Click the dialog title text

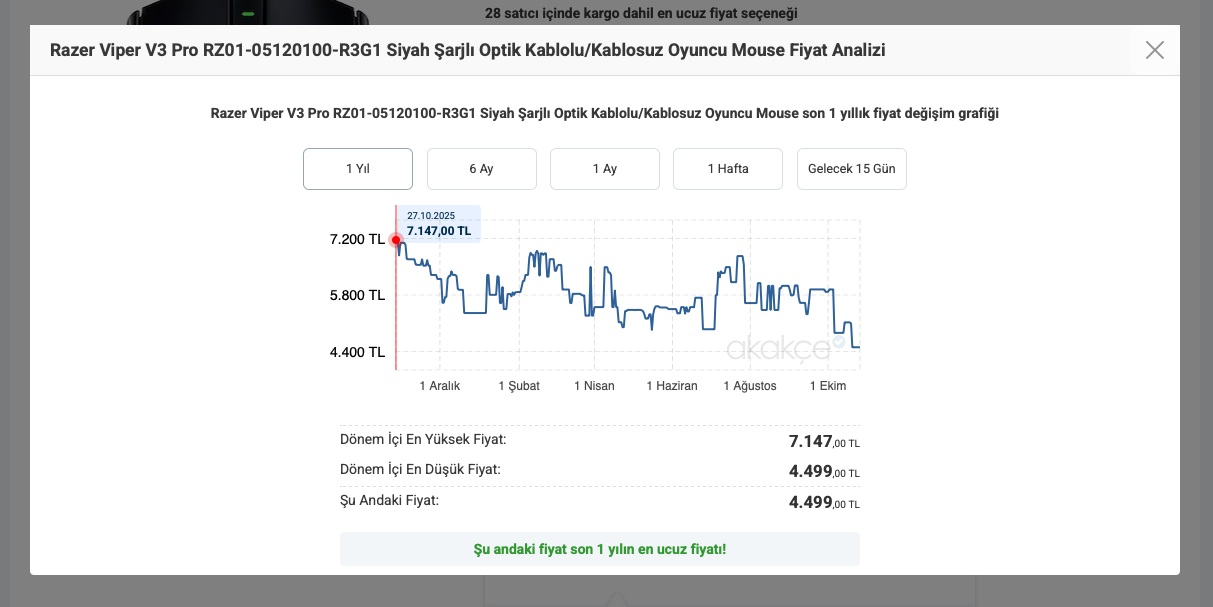pos(468,50)
